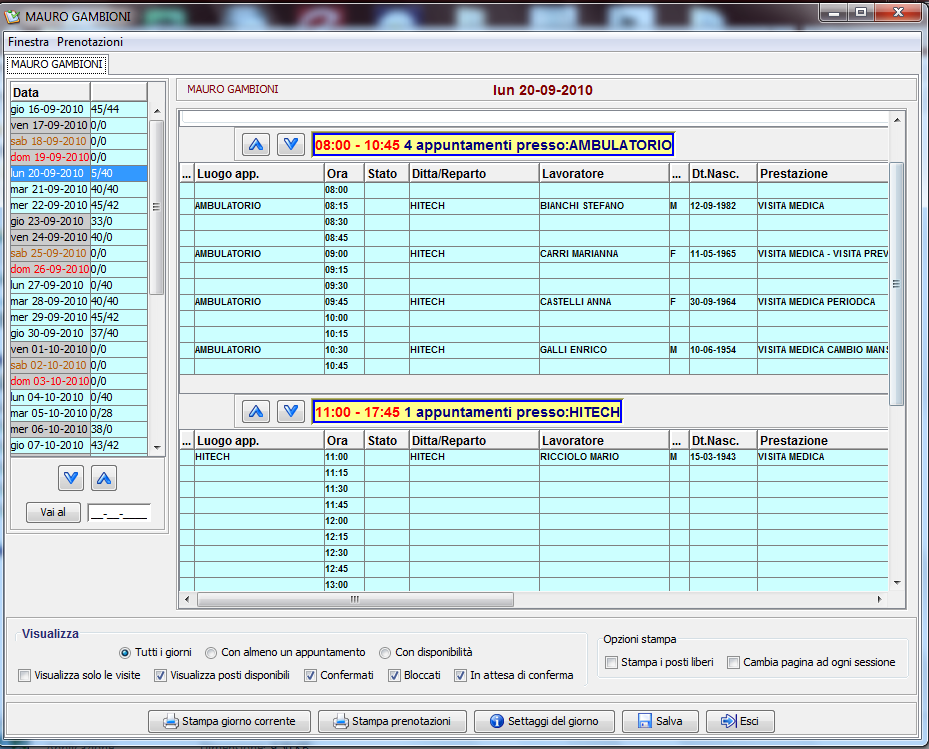Click appointments panel scrollbar up arrow
The image size is (929, 749).
(897, 120)
